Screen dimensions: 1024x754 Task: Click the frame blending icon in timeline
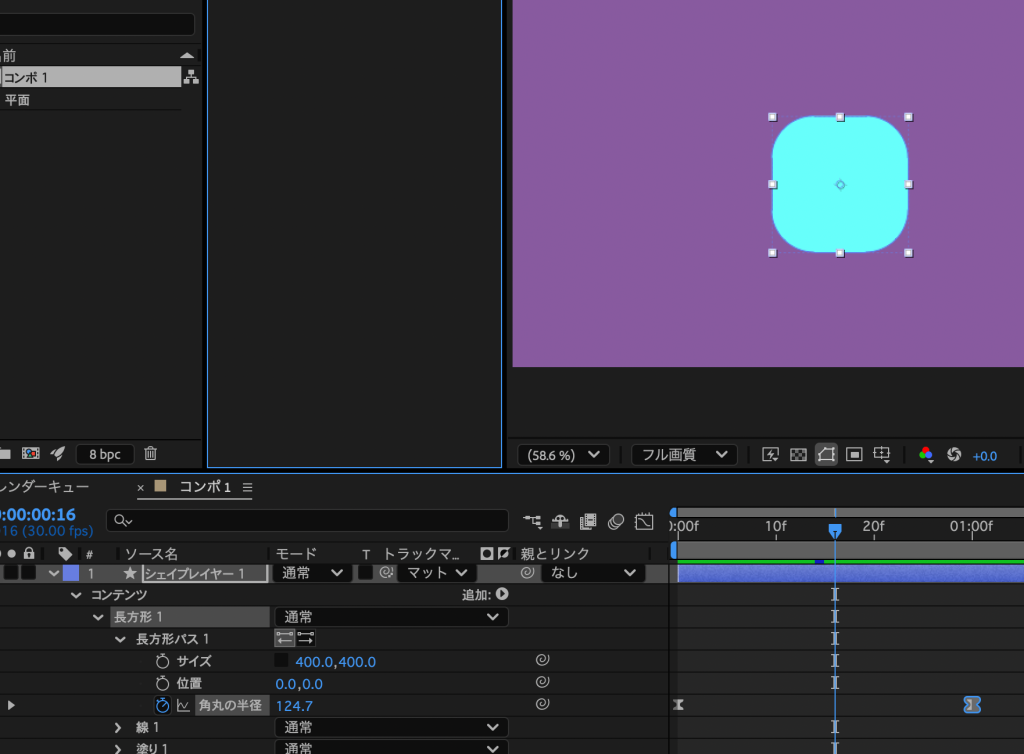588,521
